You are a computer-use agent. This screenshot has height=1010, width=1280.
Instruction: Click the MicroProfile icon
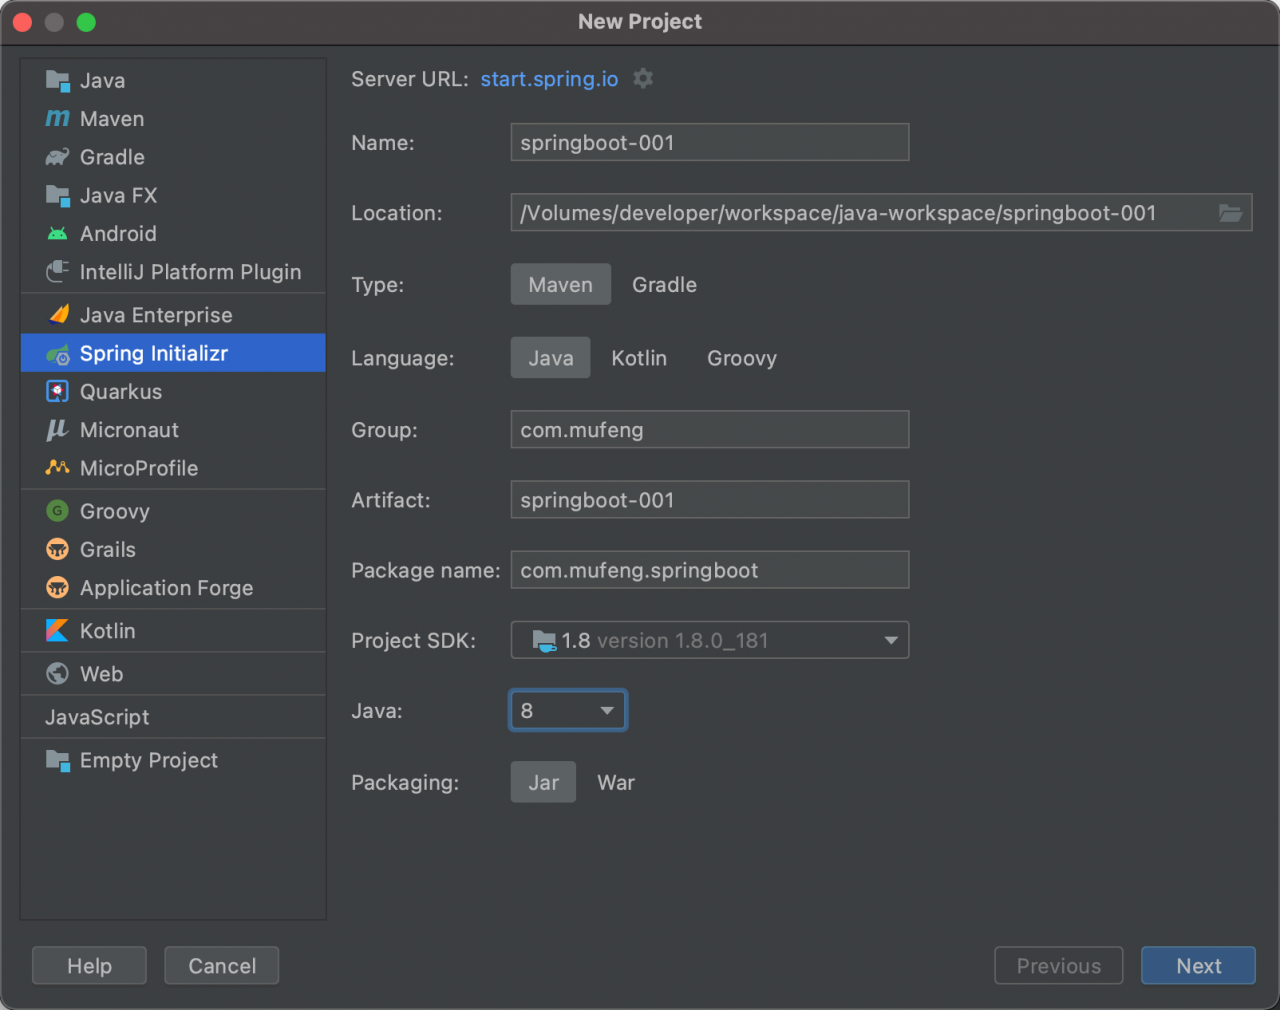58,468
